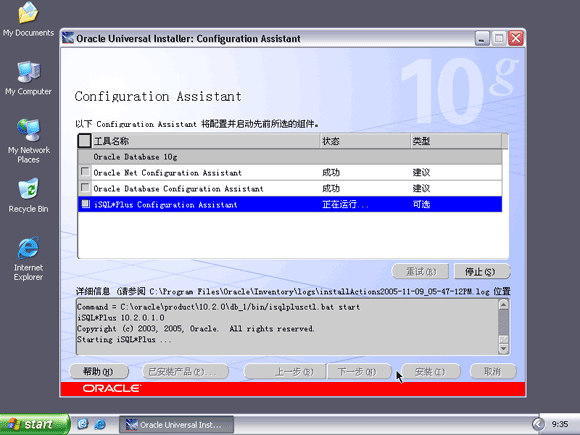Click 已安装产品(P) installed products button
Image resolution: width=580 pixels, height=435 pixels.
pos(185,371)
